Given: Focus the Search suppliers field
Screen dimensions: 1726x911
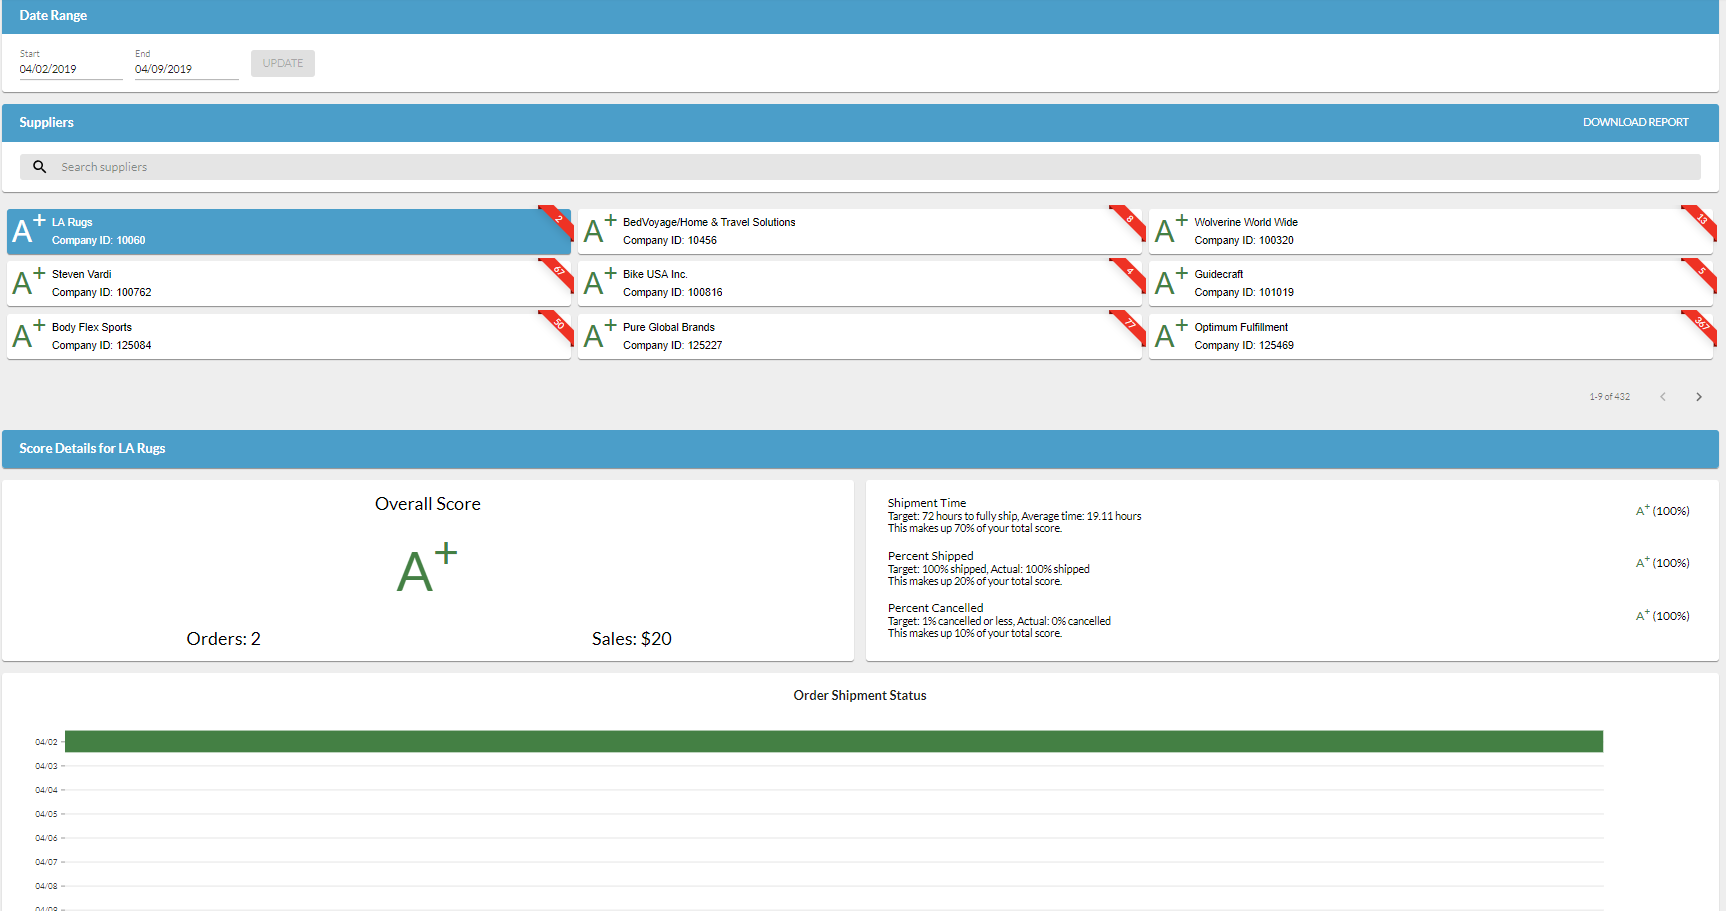Looking at the screenshot, I should pos(860,167).
